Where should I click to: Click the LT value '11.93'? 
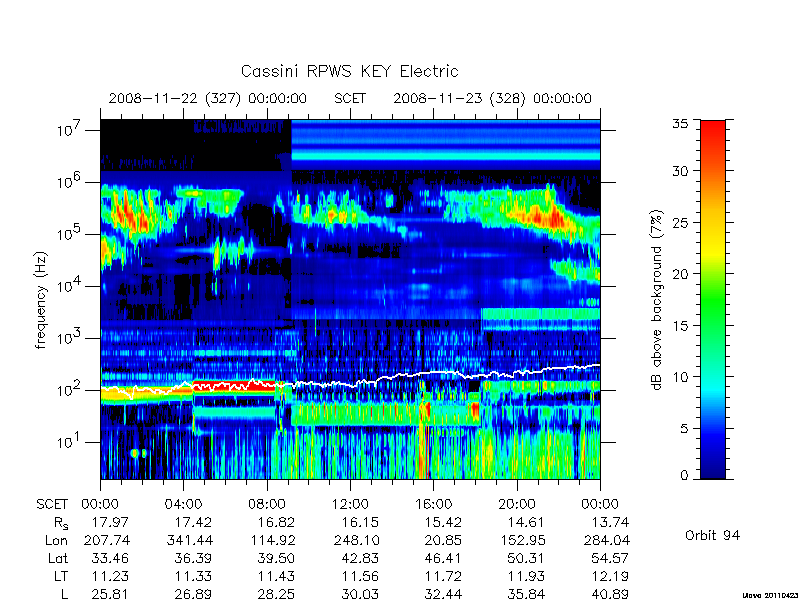(x=526, y=576)
